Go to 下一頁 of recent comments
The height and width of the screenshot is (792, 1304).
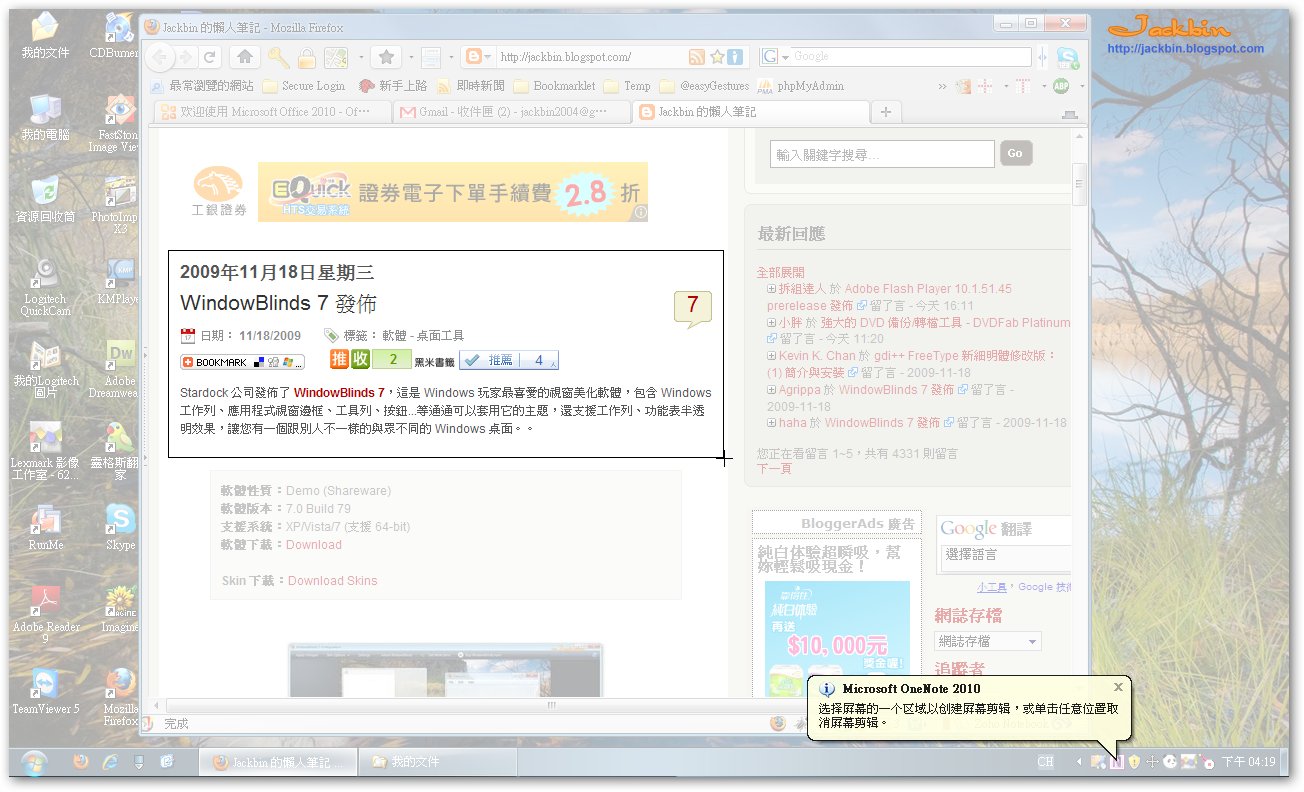click(x=774, y=468)
